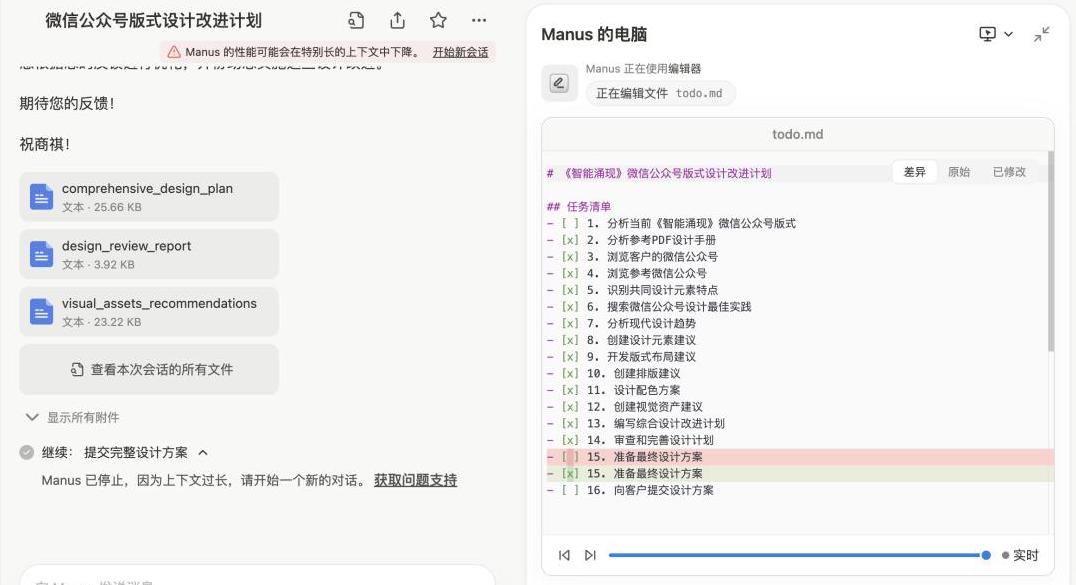
Task: Click checkbox of task 3 浏览客户的微信公众号
Action: coord(570,256)
